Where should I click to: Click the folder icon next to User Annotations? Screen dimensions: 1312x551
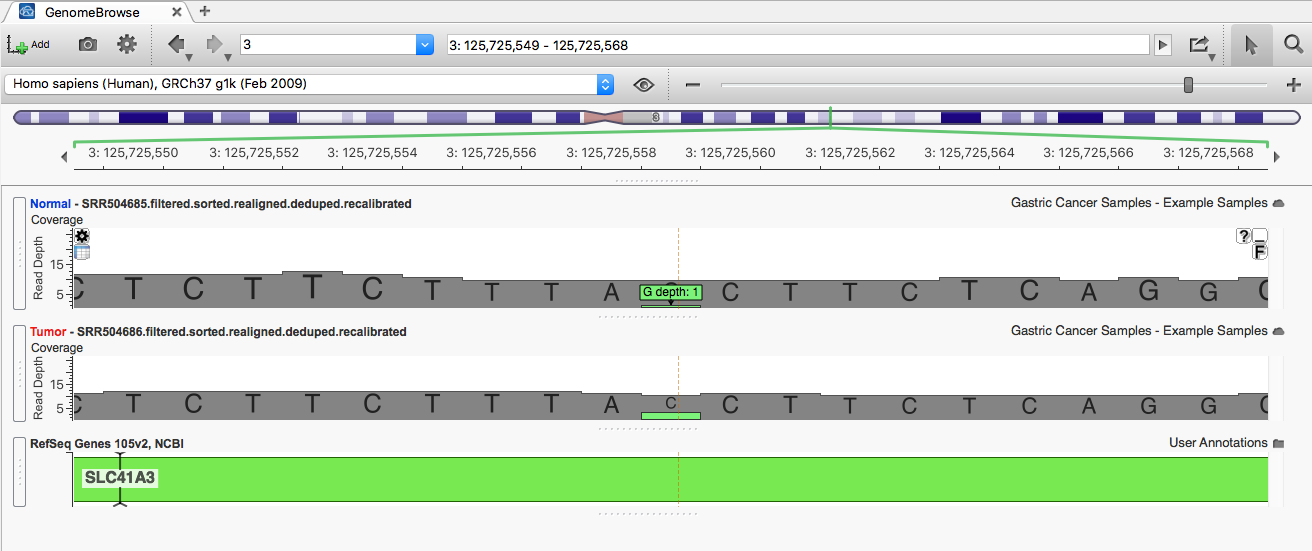[1278, 443]
